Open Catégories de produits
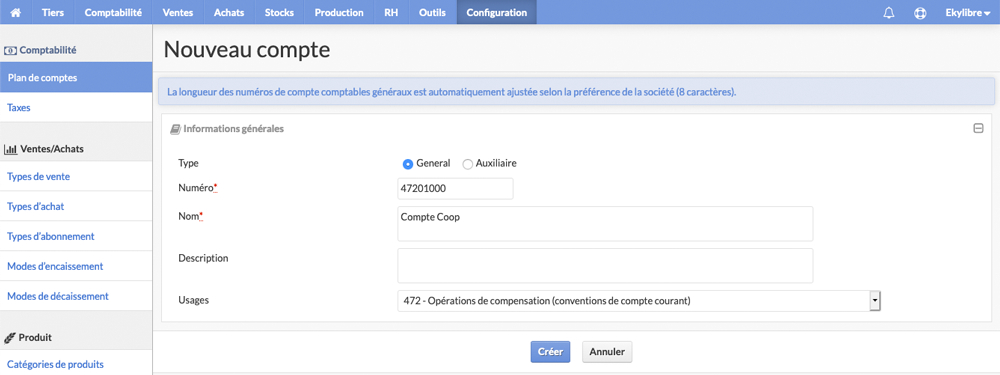Screen dimensions: 1000x375 coord(76,365)
